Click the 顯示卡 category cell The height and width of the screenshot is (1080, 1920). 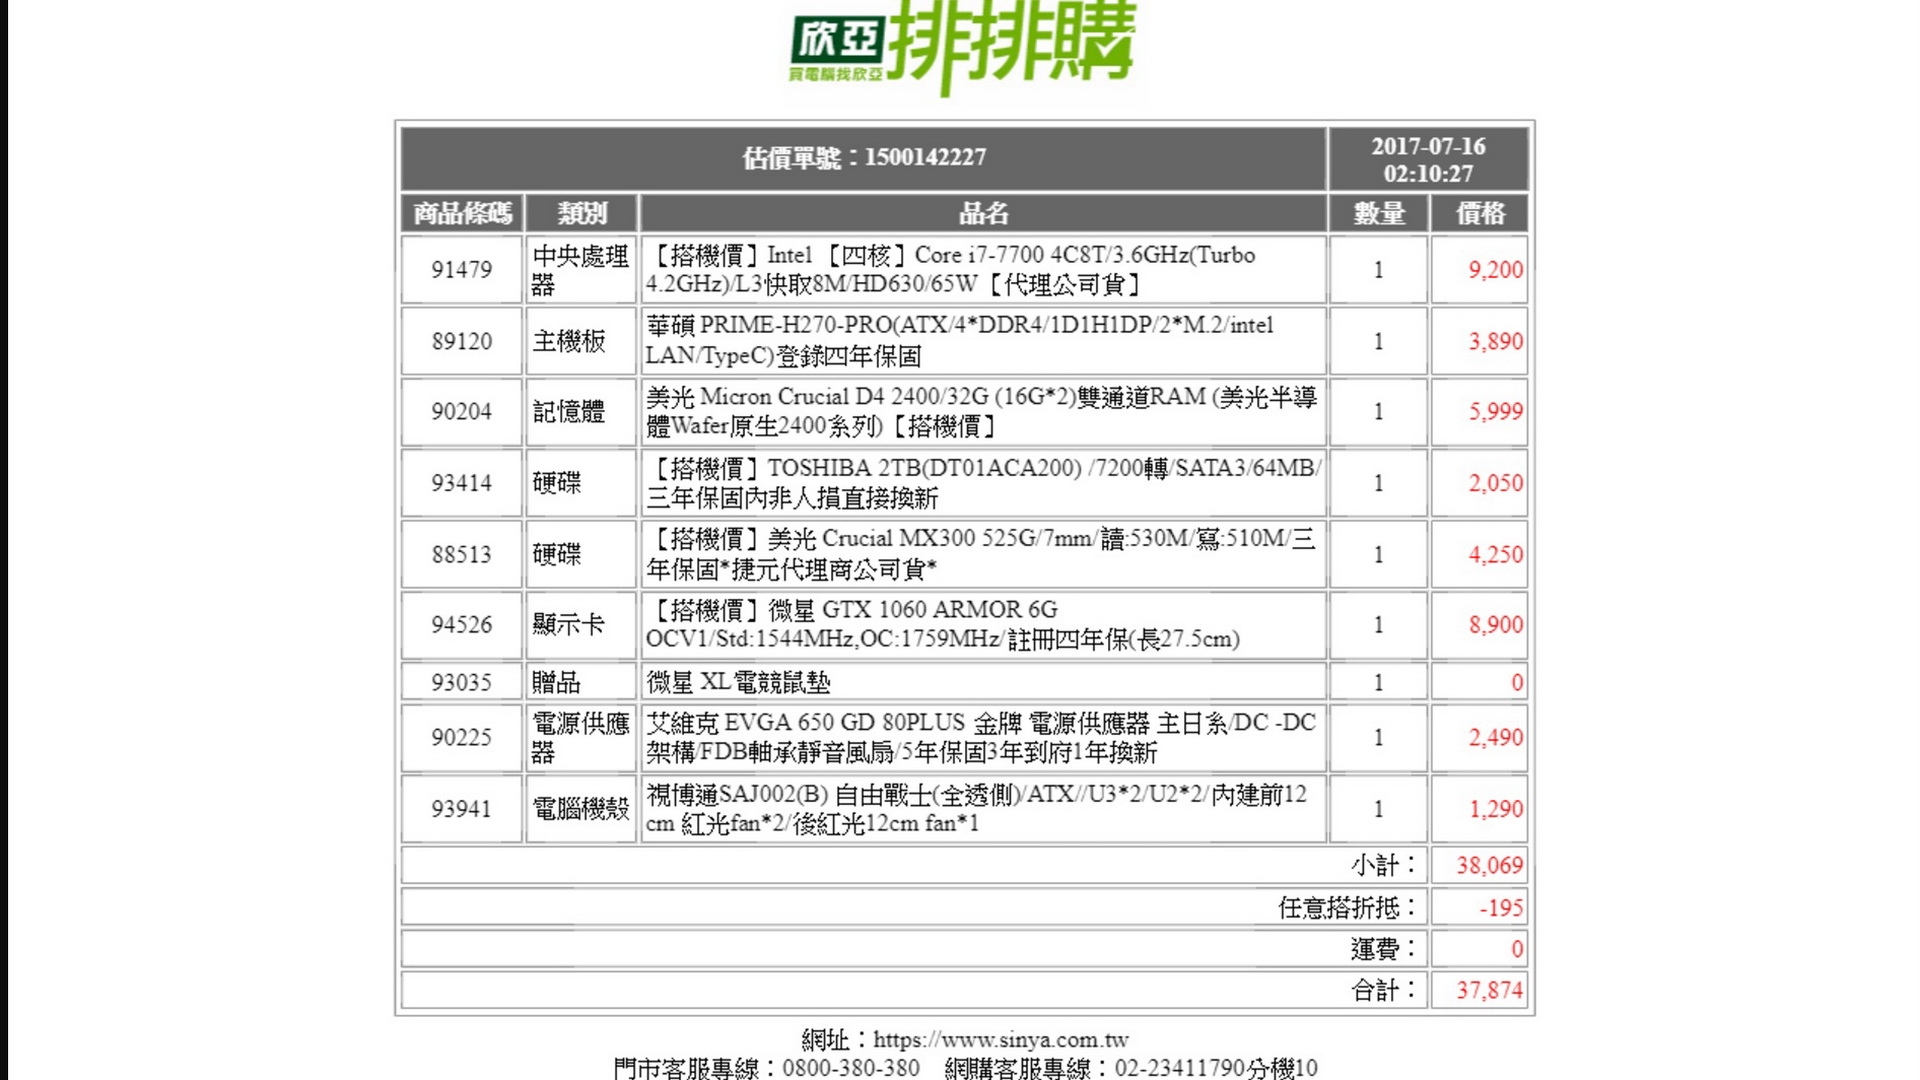pyautogui.click(x=581, y=625)
